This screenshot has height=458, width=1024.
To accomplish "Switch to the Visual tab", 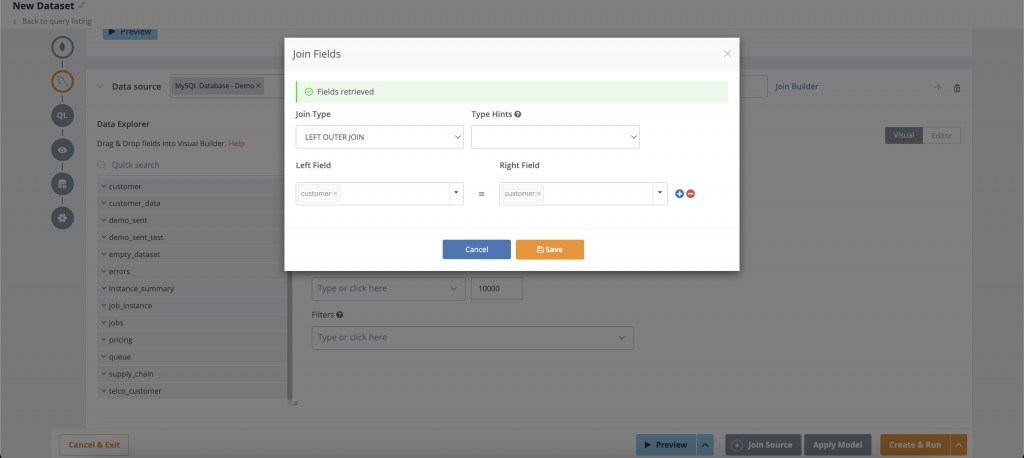I will (x=904, y=135).
